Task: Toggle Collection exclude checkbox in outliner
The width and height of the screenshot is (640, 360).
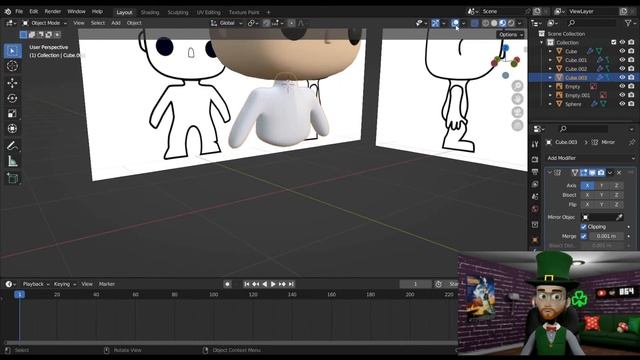Action: 614,42
